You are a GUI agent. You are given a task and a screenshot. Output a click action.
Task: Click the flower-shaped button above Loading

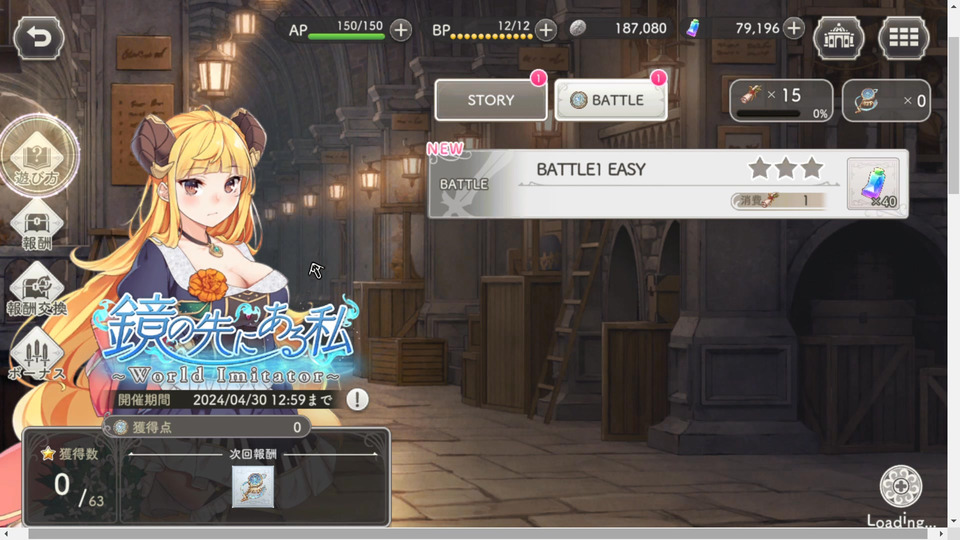pos(901,486)
